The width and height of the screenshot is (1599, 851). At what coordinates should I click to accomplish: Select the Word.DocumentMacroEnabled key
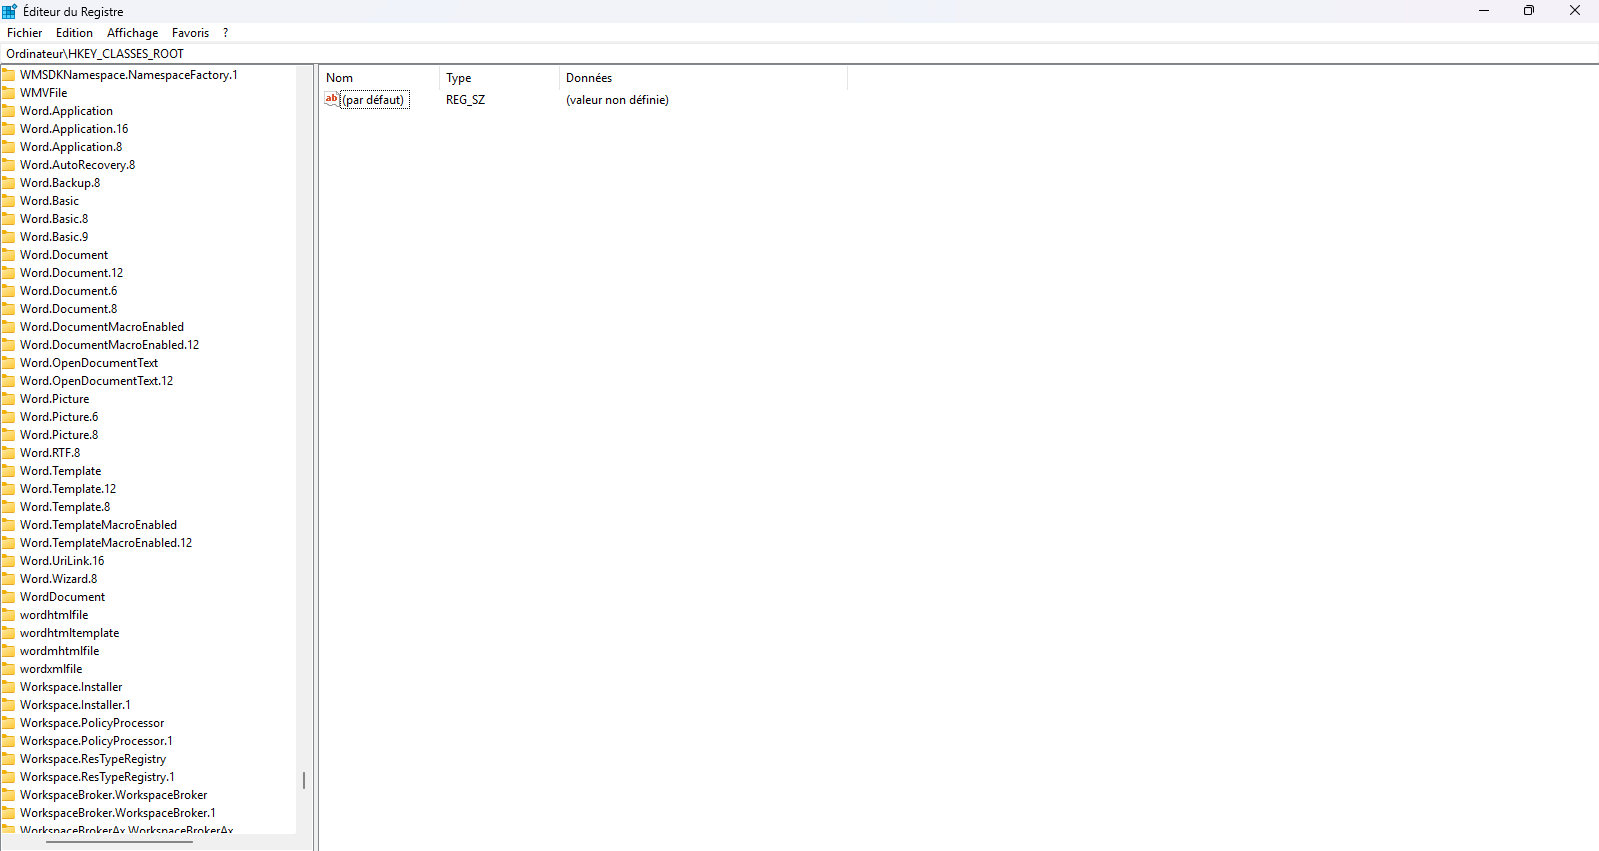tap(102, 327)
